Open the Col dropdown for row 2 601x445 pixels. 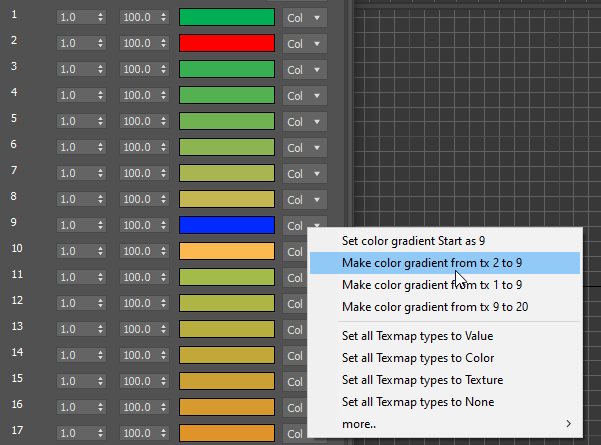point(304,44)
